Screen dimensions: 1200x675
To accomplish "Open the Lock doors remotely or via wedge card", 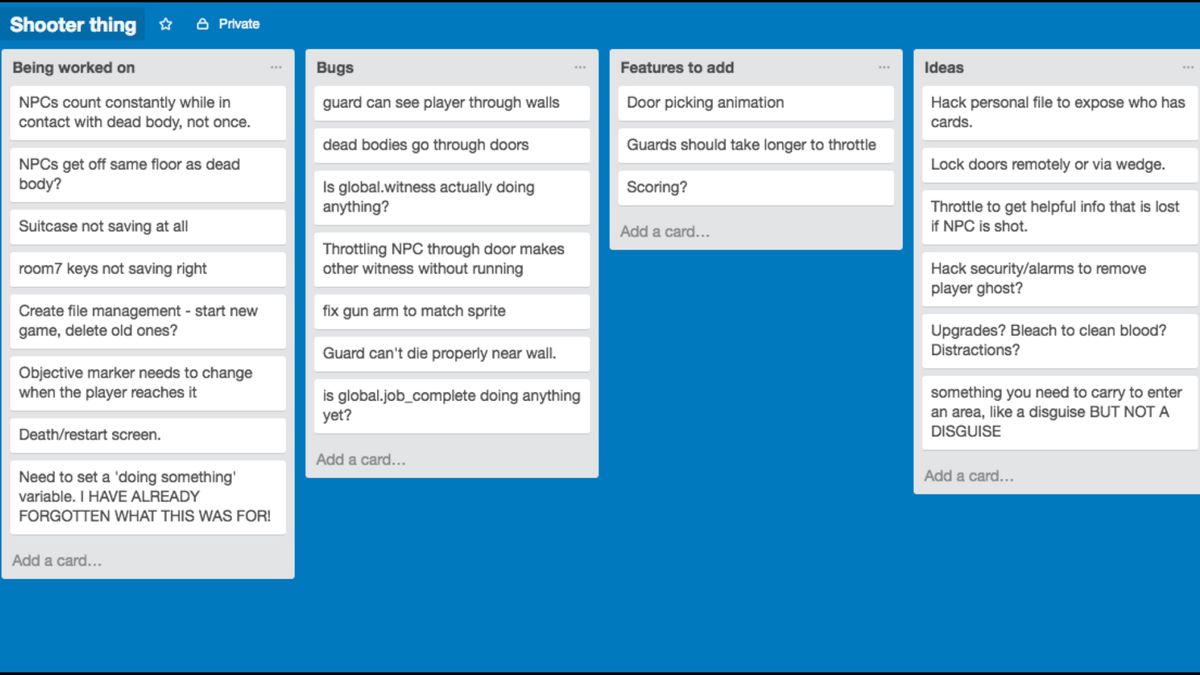I will click(x=1058, y=164).
